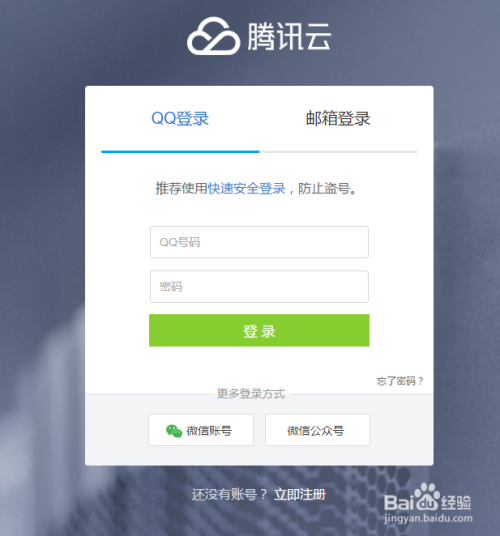500x536 pixels.
Task: Click the 腾讯云 wordmark text
Action: tap(289, 36)
